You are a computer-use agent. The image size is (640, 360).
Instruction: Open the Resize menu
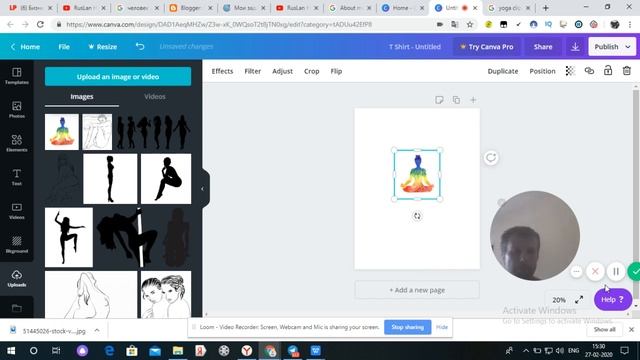pos(102,47)
